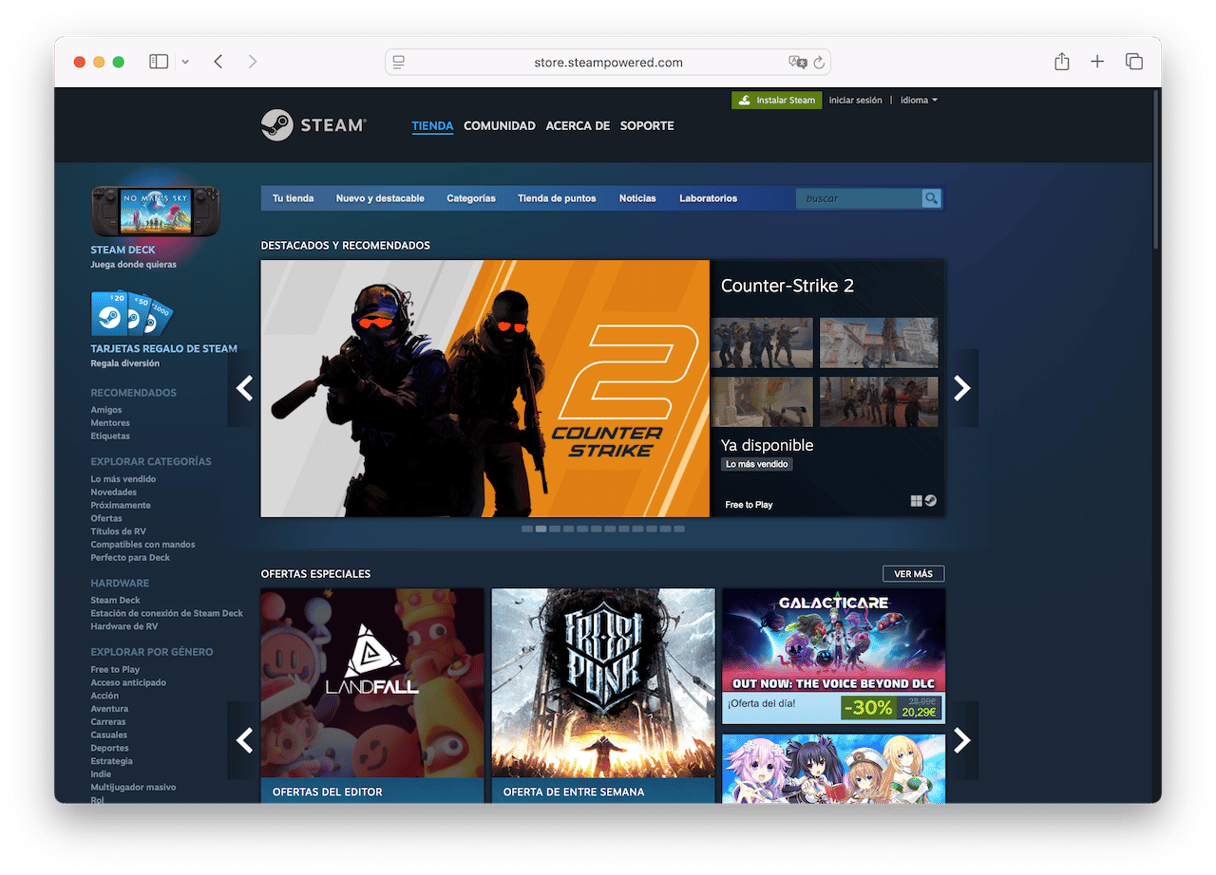Click the Steam logo in header

(x=313, y=125)
